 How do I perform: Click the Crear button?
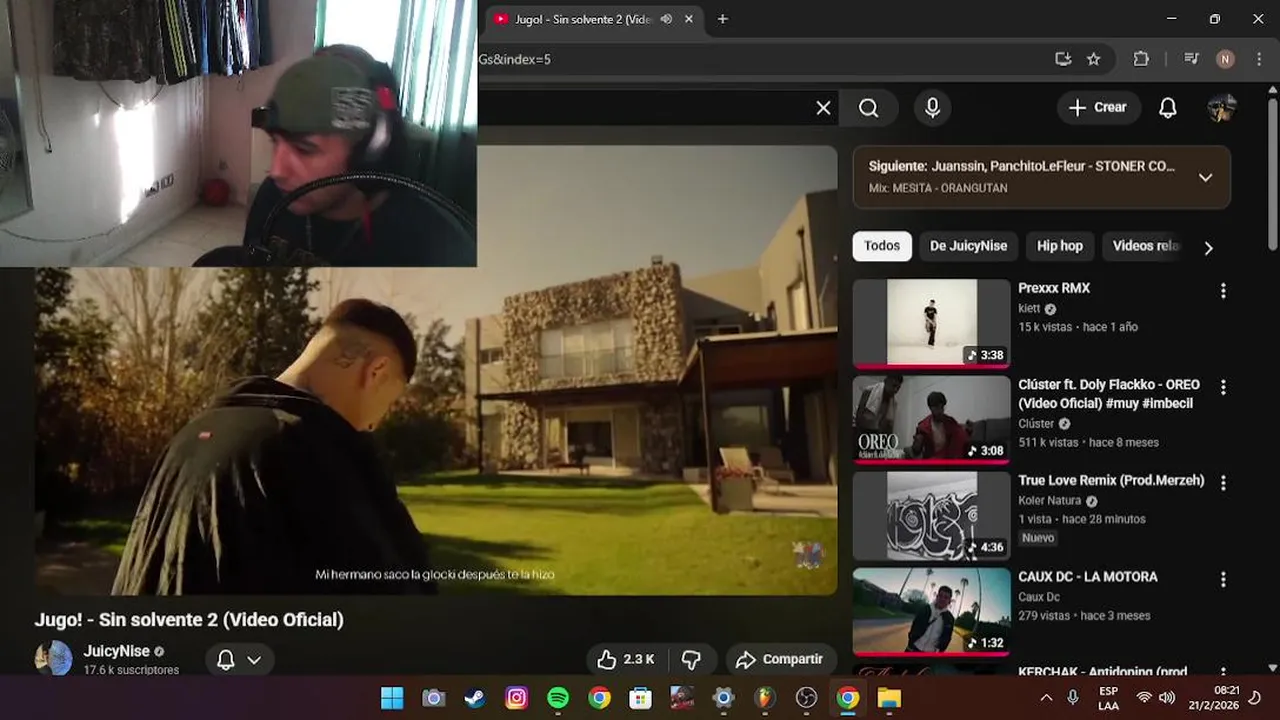click(1098, 108)
